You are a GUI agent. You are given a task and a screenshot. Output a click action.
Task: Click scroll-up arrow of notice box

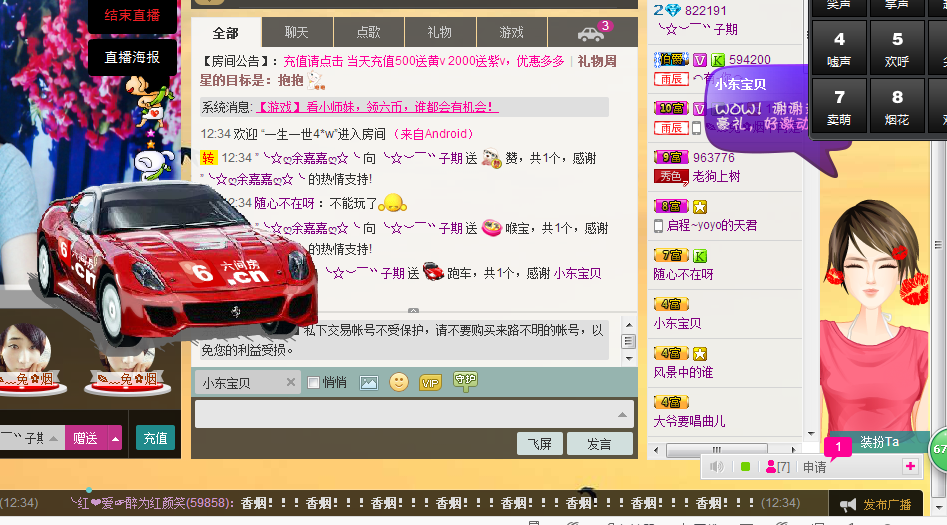click(629, 325)
